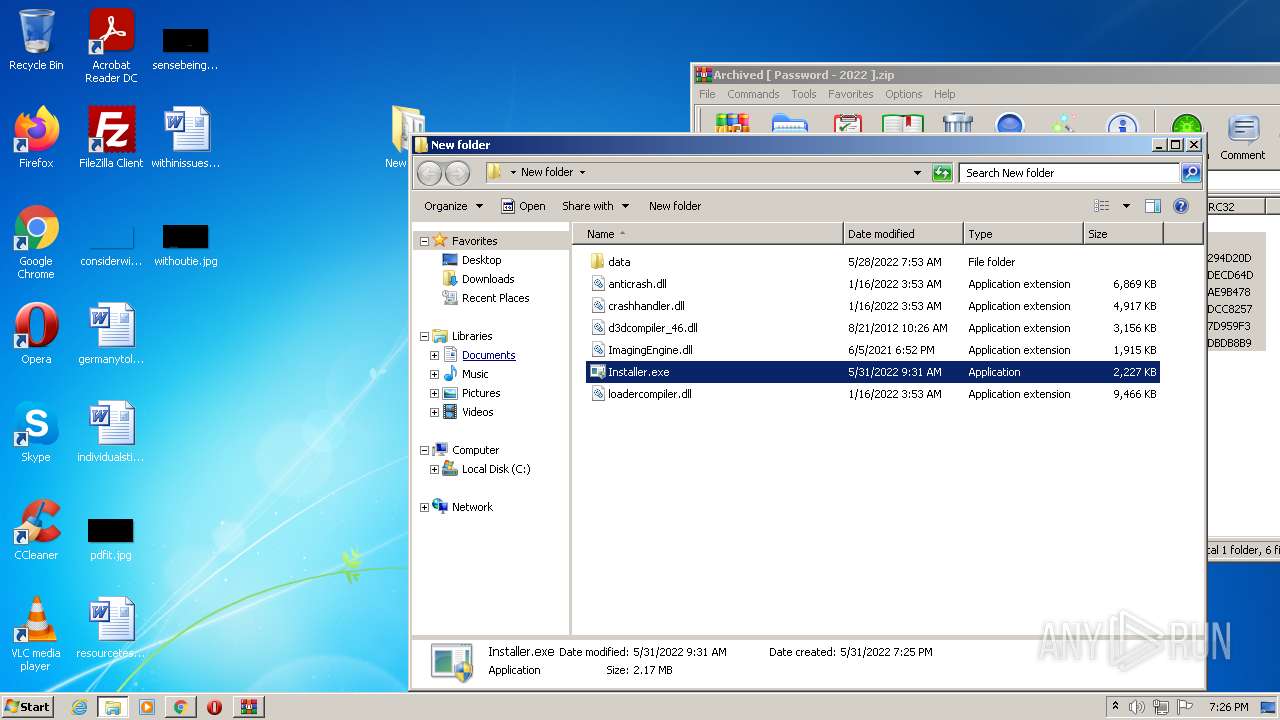1280x720 pixels.
Task: Open the Recycle Bin desktop icon
Action: pyautogui.click(x=36, y=40)
